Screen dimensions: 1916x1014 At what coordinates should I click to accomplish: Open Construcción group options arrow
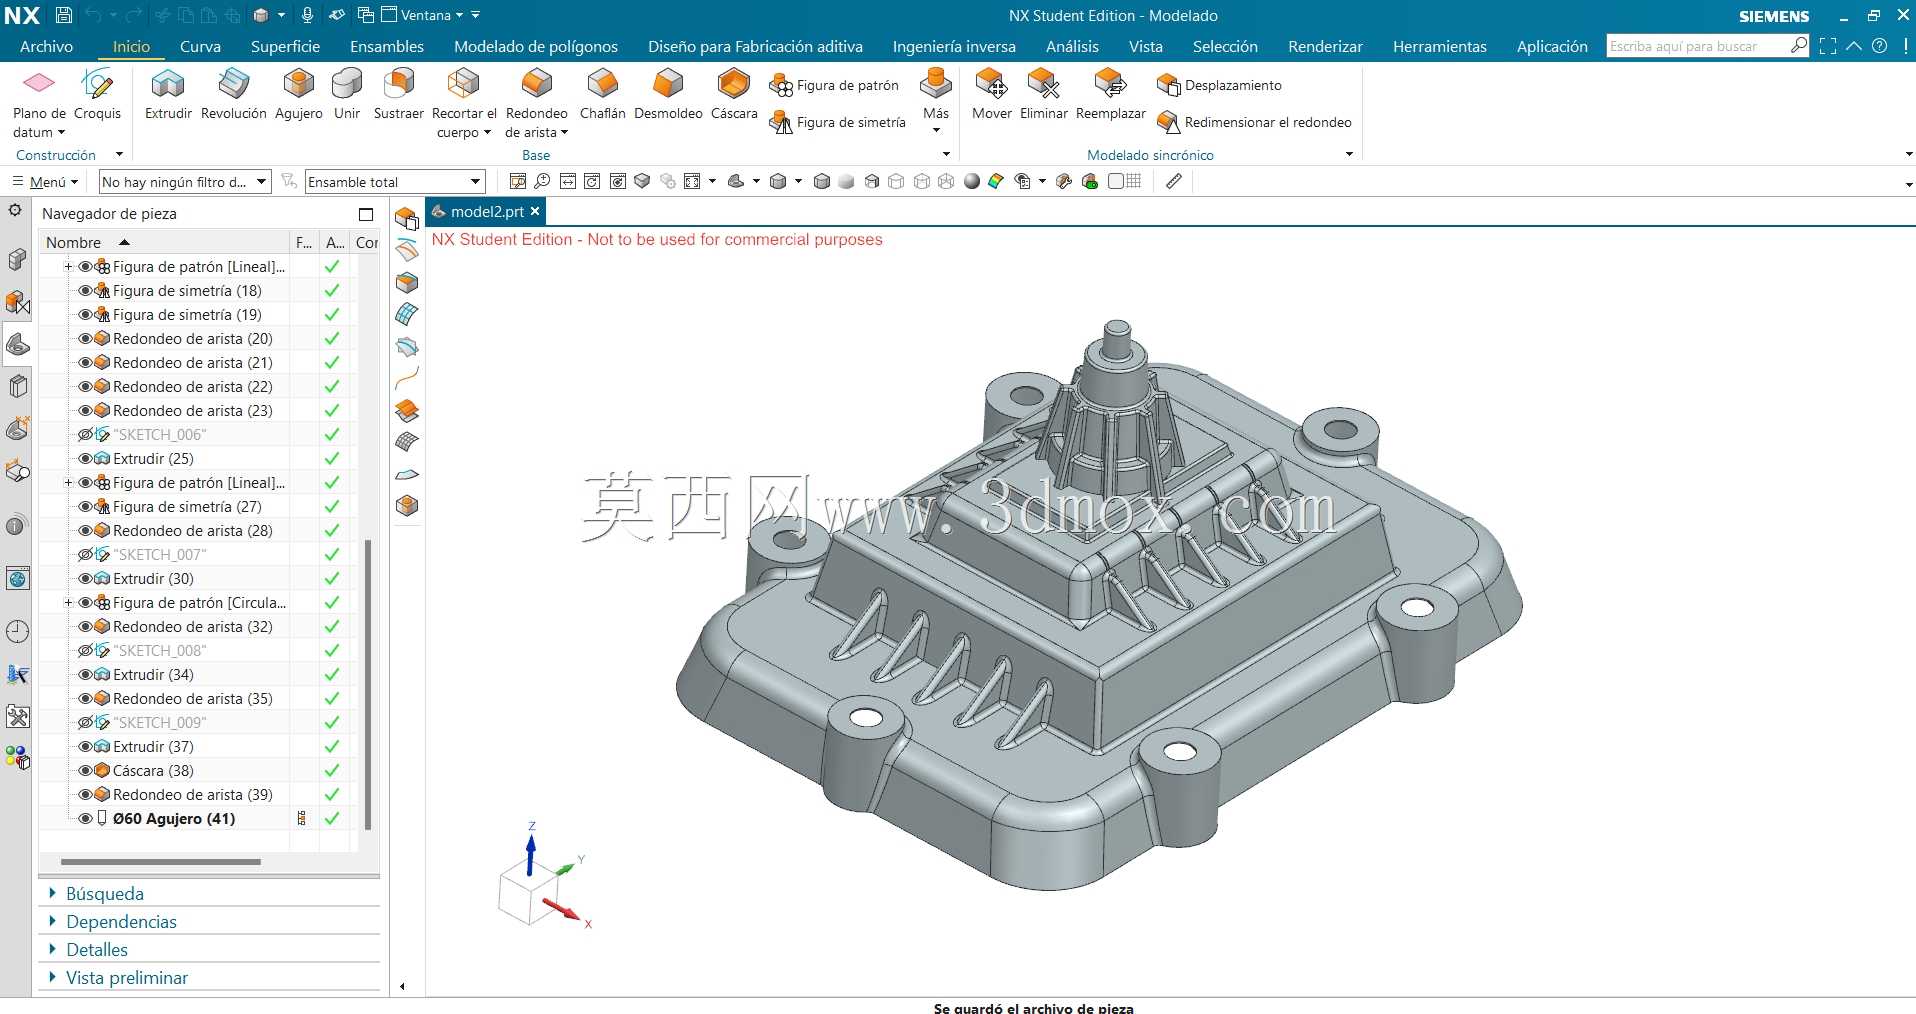point(119,154)
